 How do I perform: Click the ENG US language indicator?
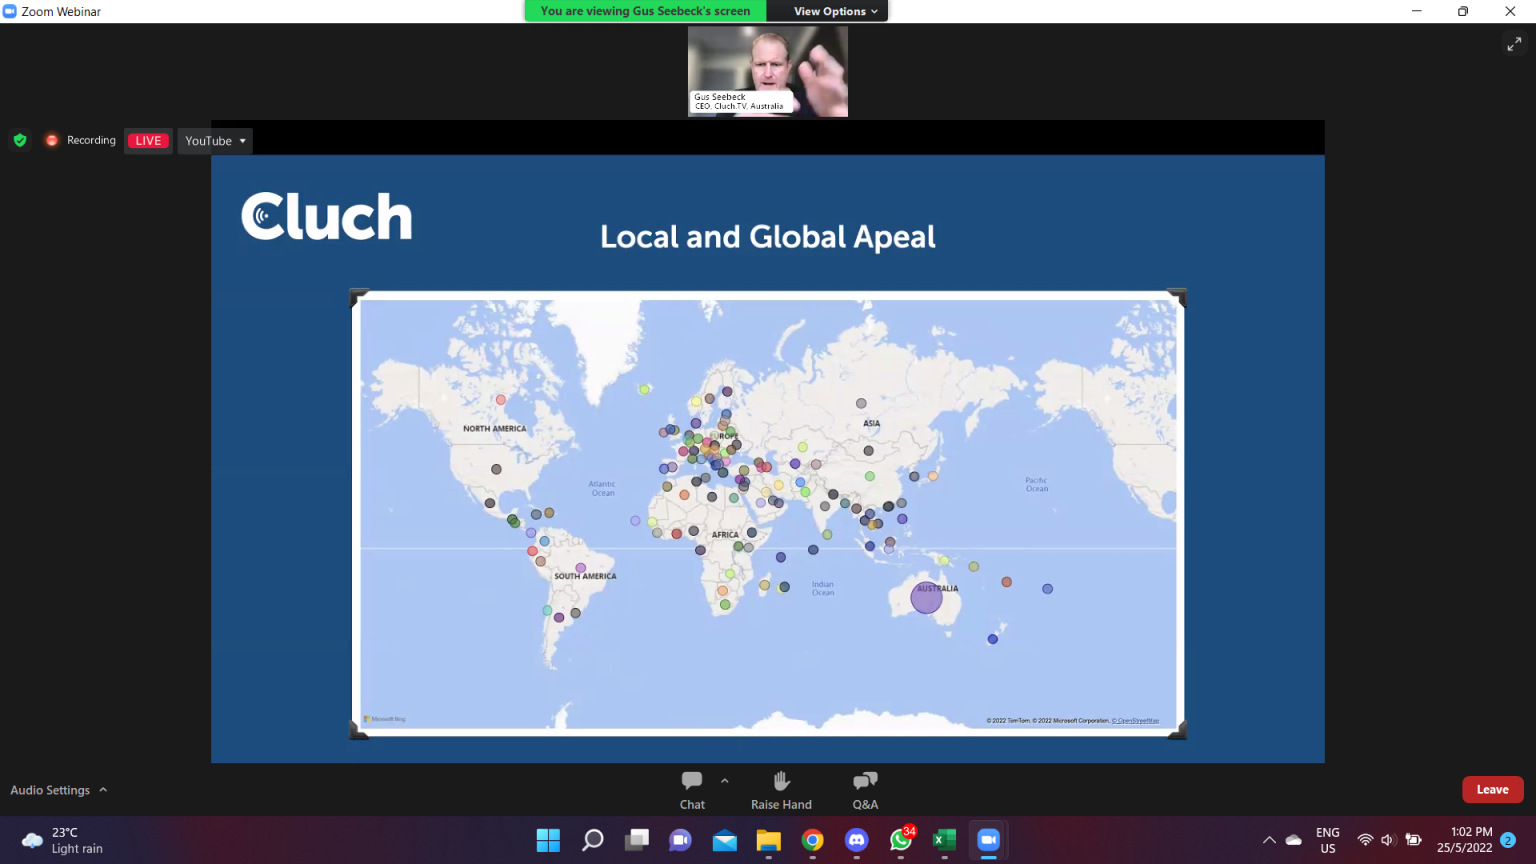point(1327,840)
